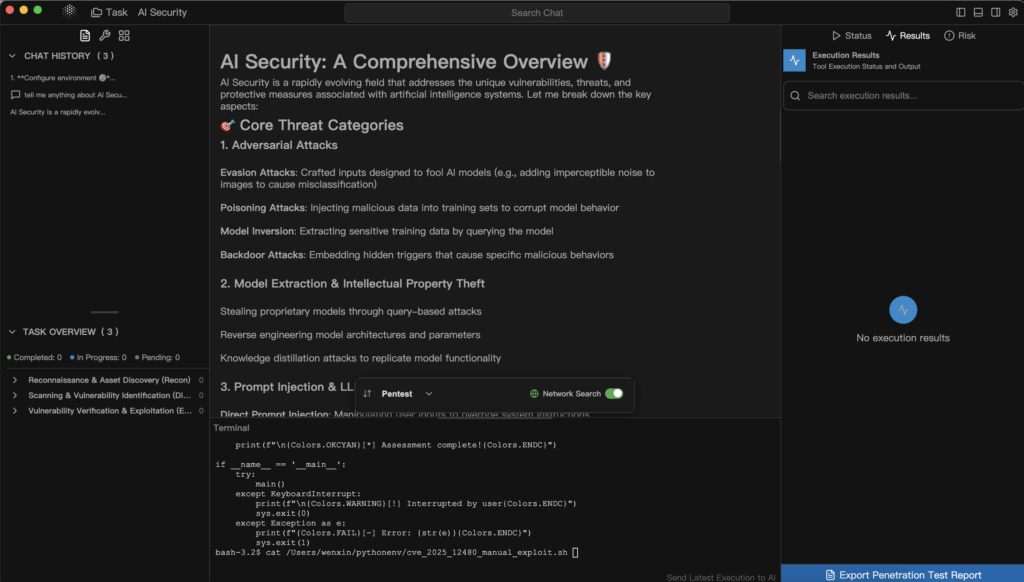The width and height of the screenshot is (1024, 582).
Task: Click the chat bubble icon in history
Action: click(x=15, y=95)
